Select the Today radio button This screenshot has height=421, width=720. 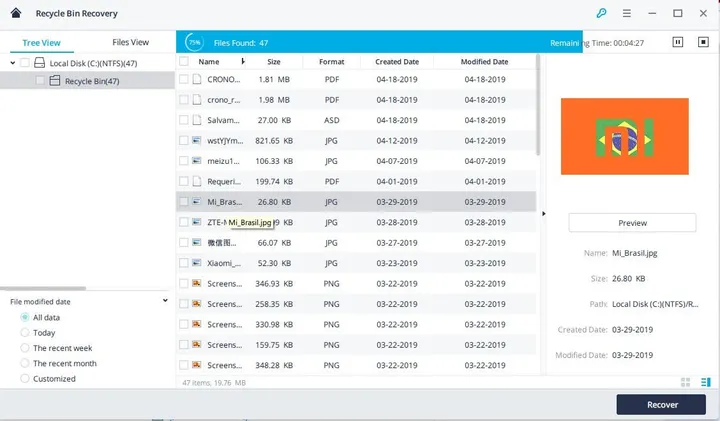[25, 333]
